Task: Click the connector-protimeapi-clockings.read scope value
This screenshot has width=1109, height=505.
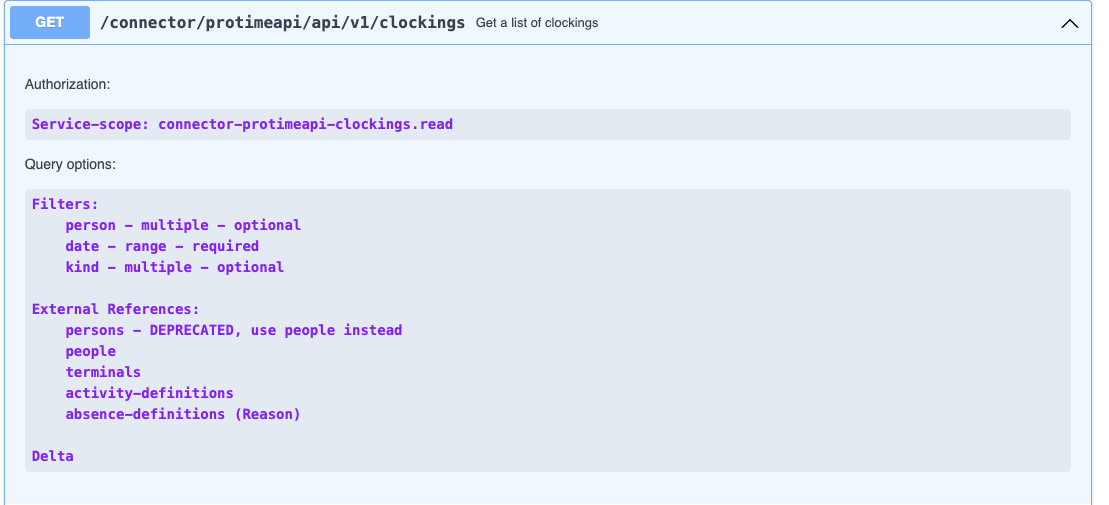Action: tap(306, 124)
